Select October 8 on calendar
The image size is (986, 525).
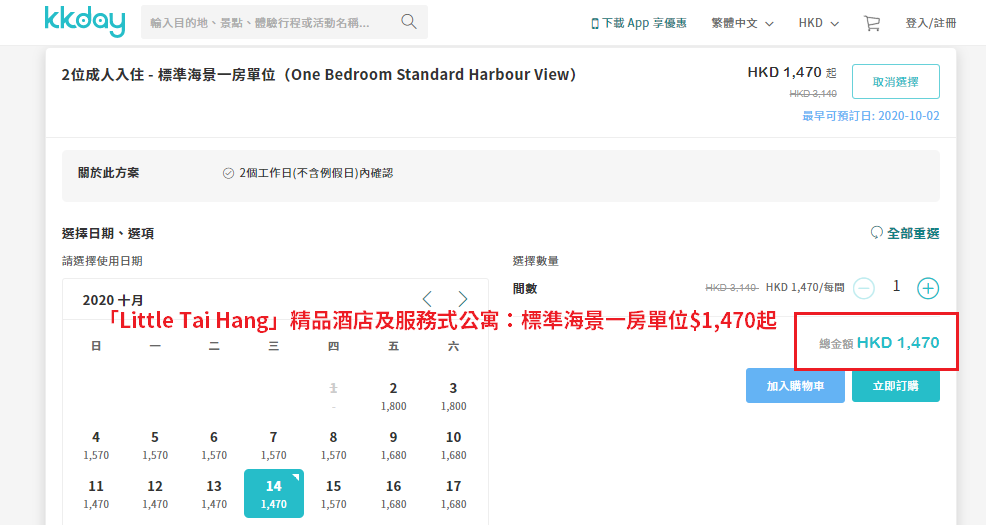(x=333, y=445)
